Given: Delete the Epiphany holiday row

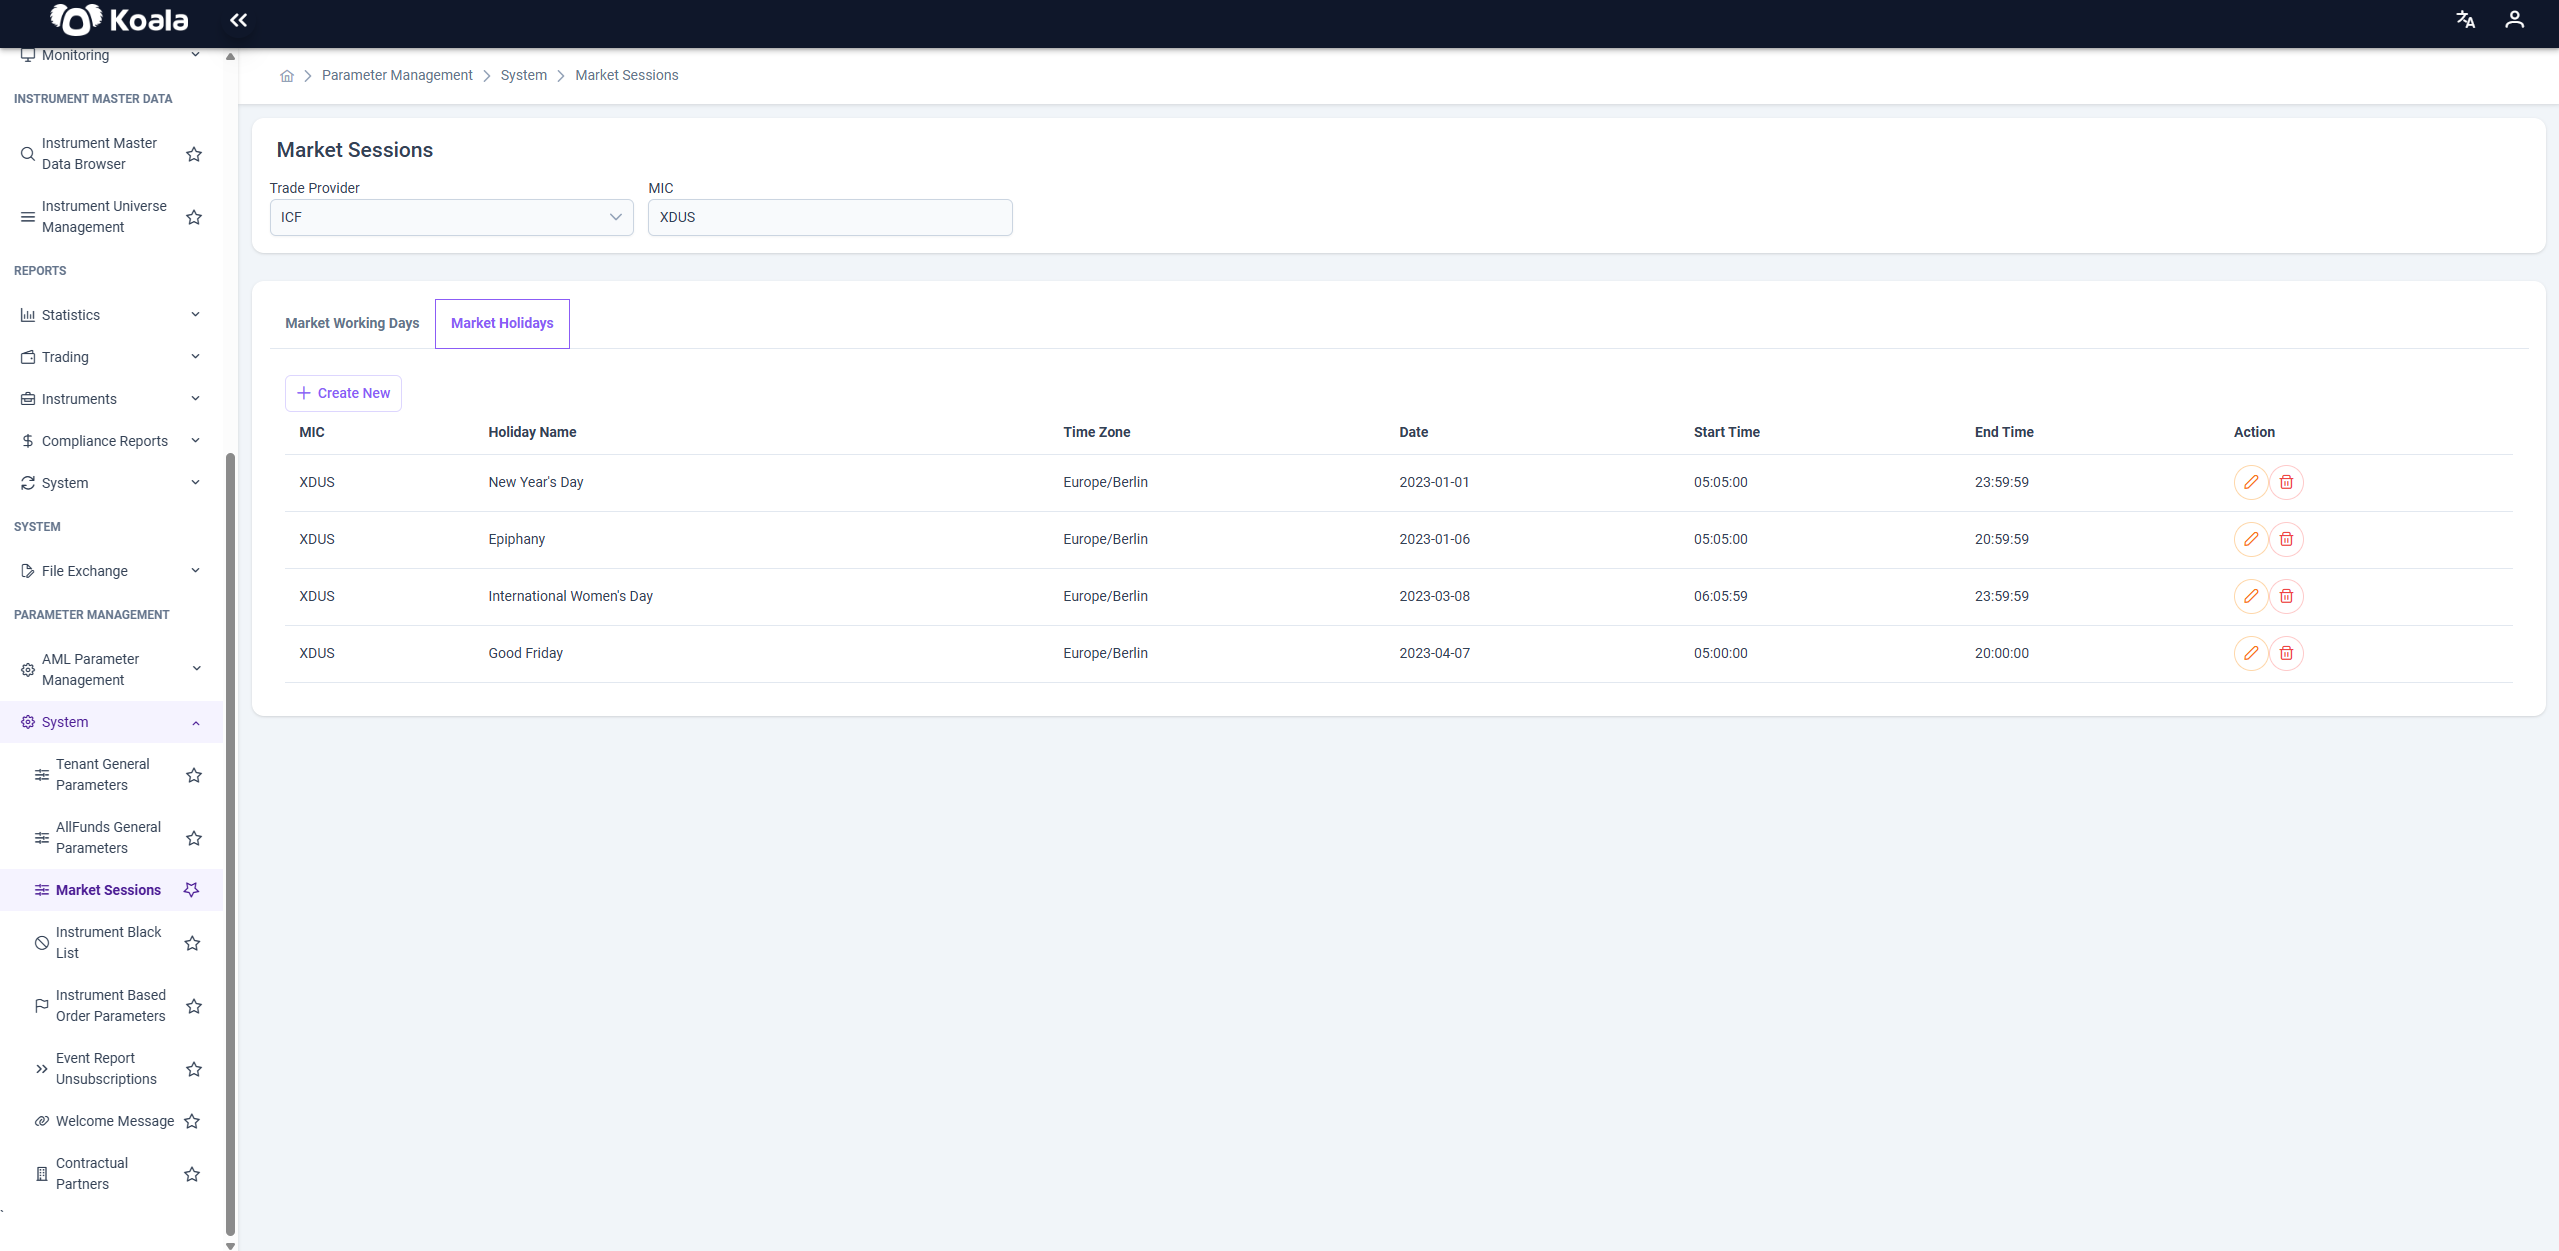Looking at the screenshot, I should click(x=2286, y=539).
